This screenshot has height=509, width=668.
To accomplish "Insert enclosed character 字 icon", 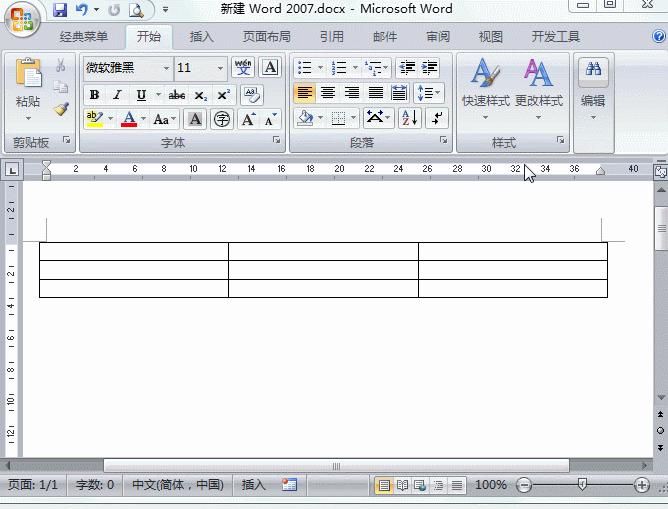I will click(222, 119).
